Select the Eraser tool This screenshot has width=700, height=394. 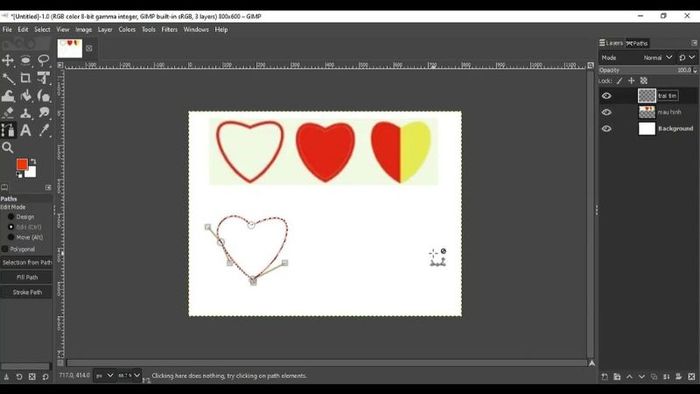pos(8,113)
